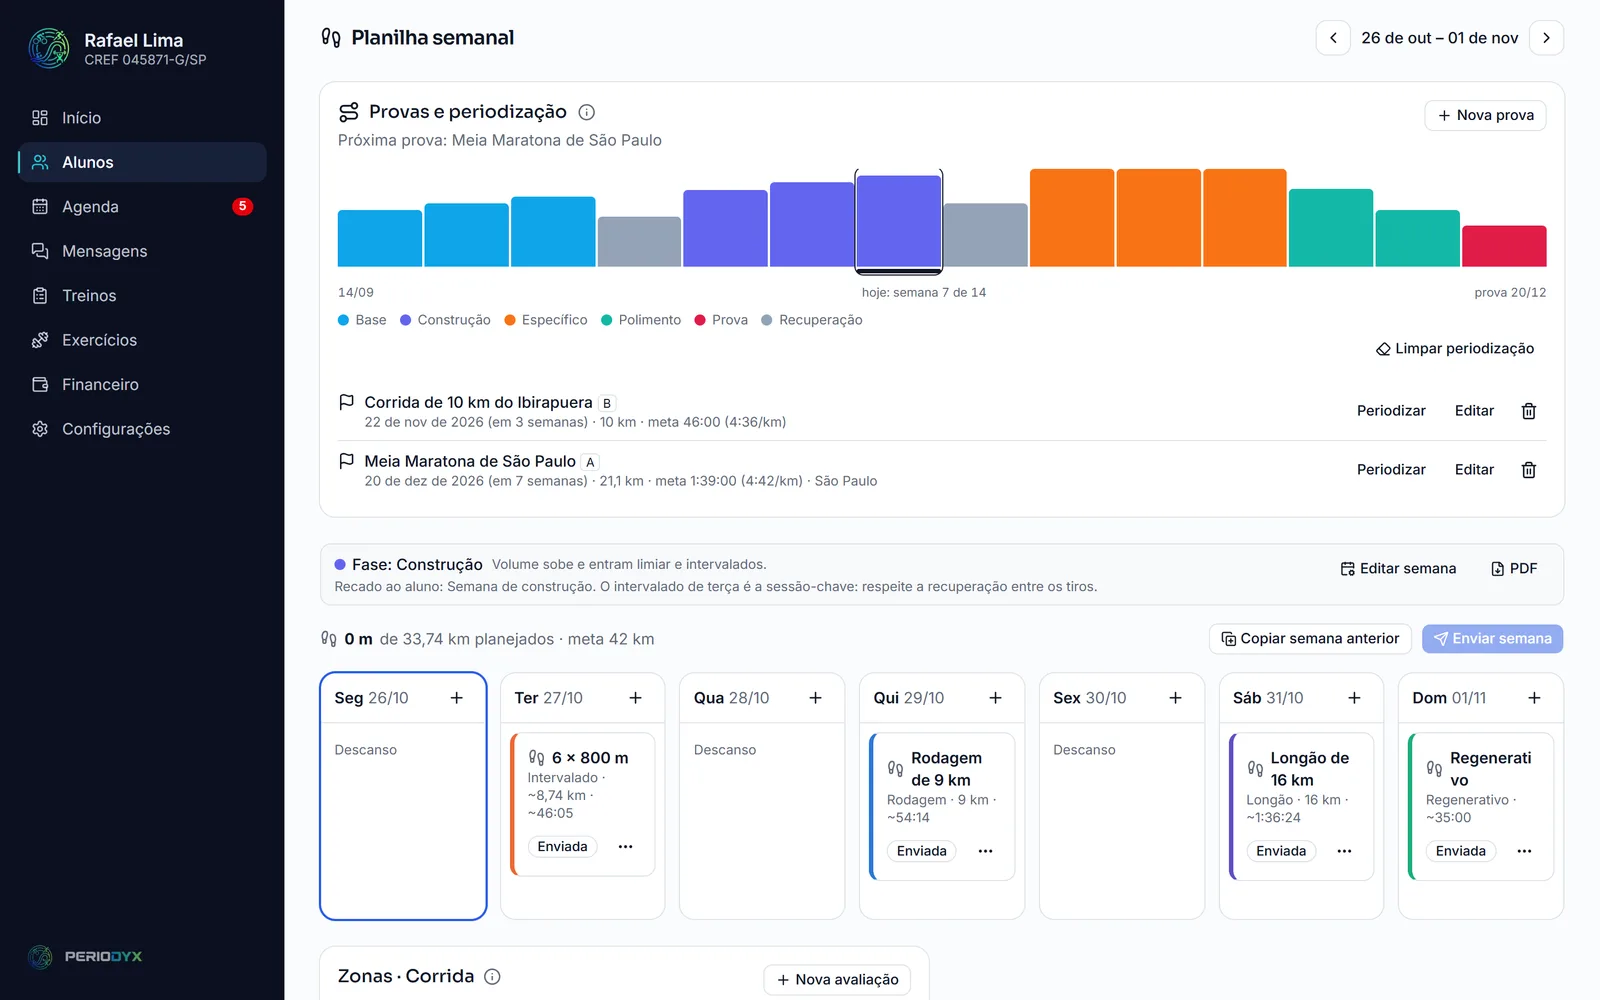Screen dimensions: 1600x1000
Task: Open info icon beside Zonas · Corrida
Action: coord(492,977)
